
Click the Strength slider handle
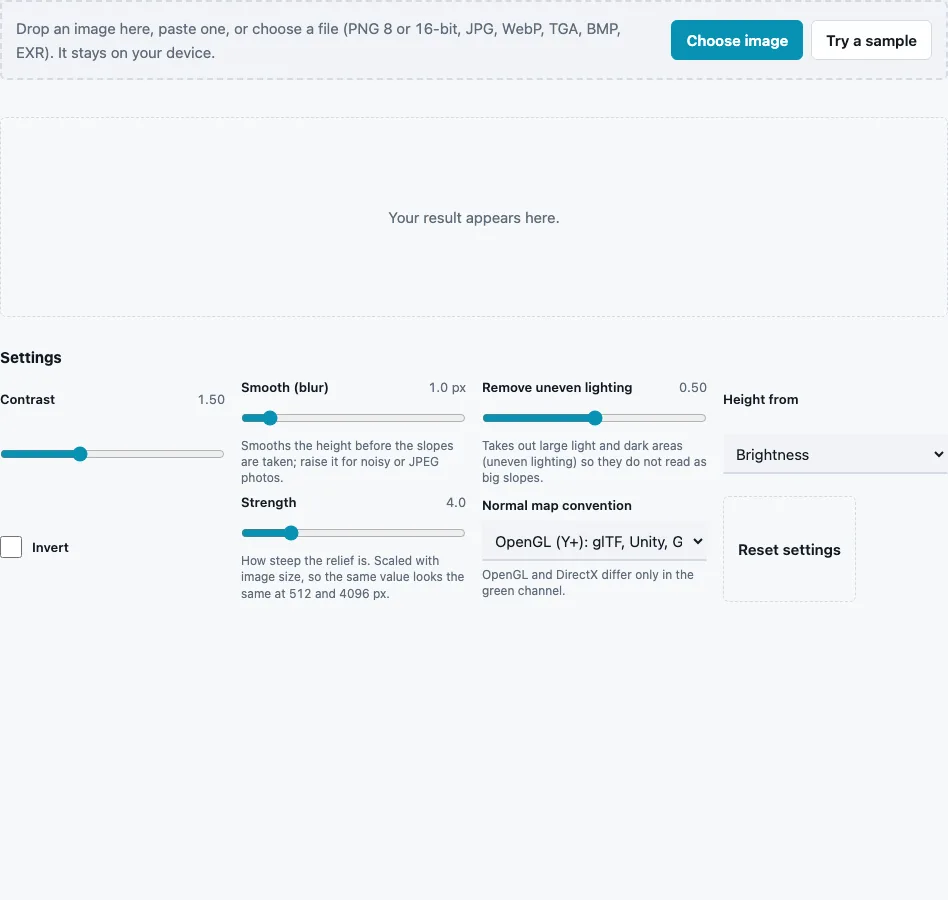click(x=291, y=533)
